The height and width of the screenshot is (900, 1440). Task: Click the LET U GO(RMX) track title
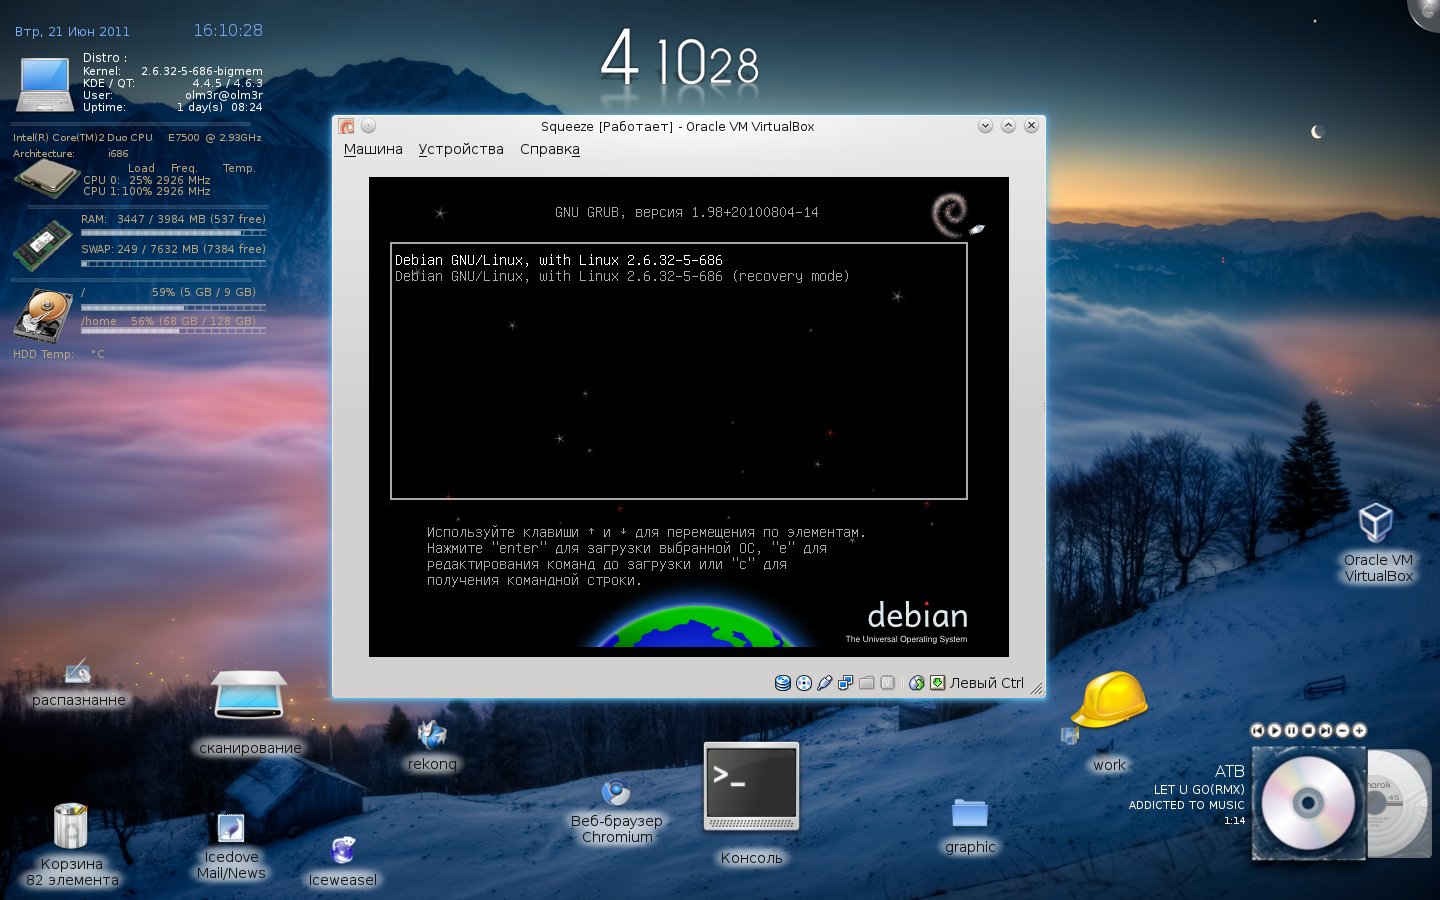click(x=1199, y=789)
